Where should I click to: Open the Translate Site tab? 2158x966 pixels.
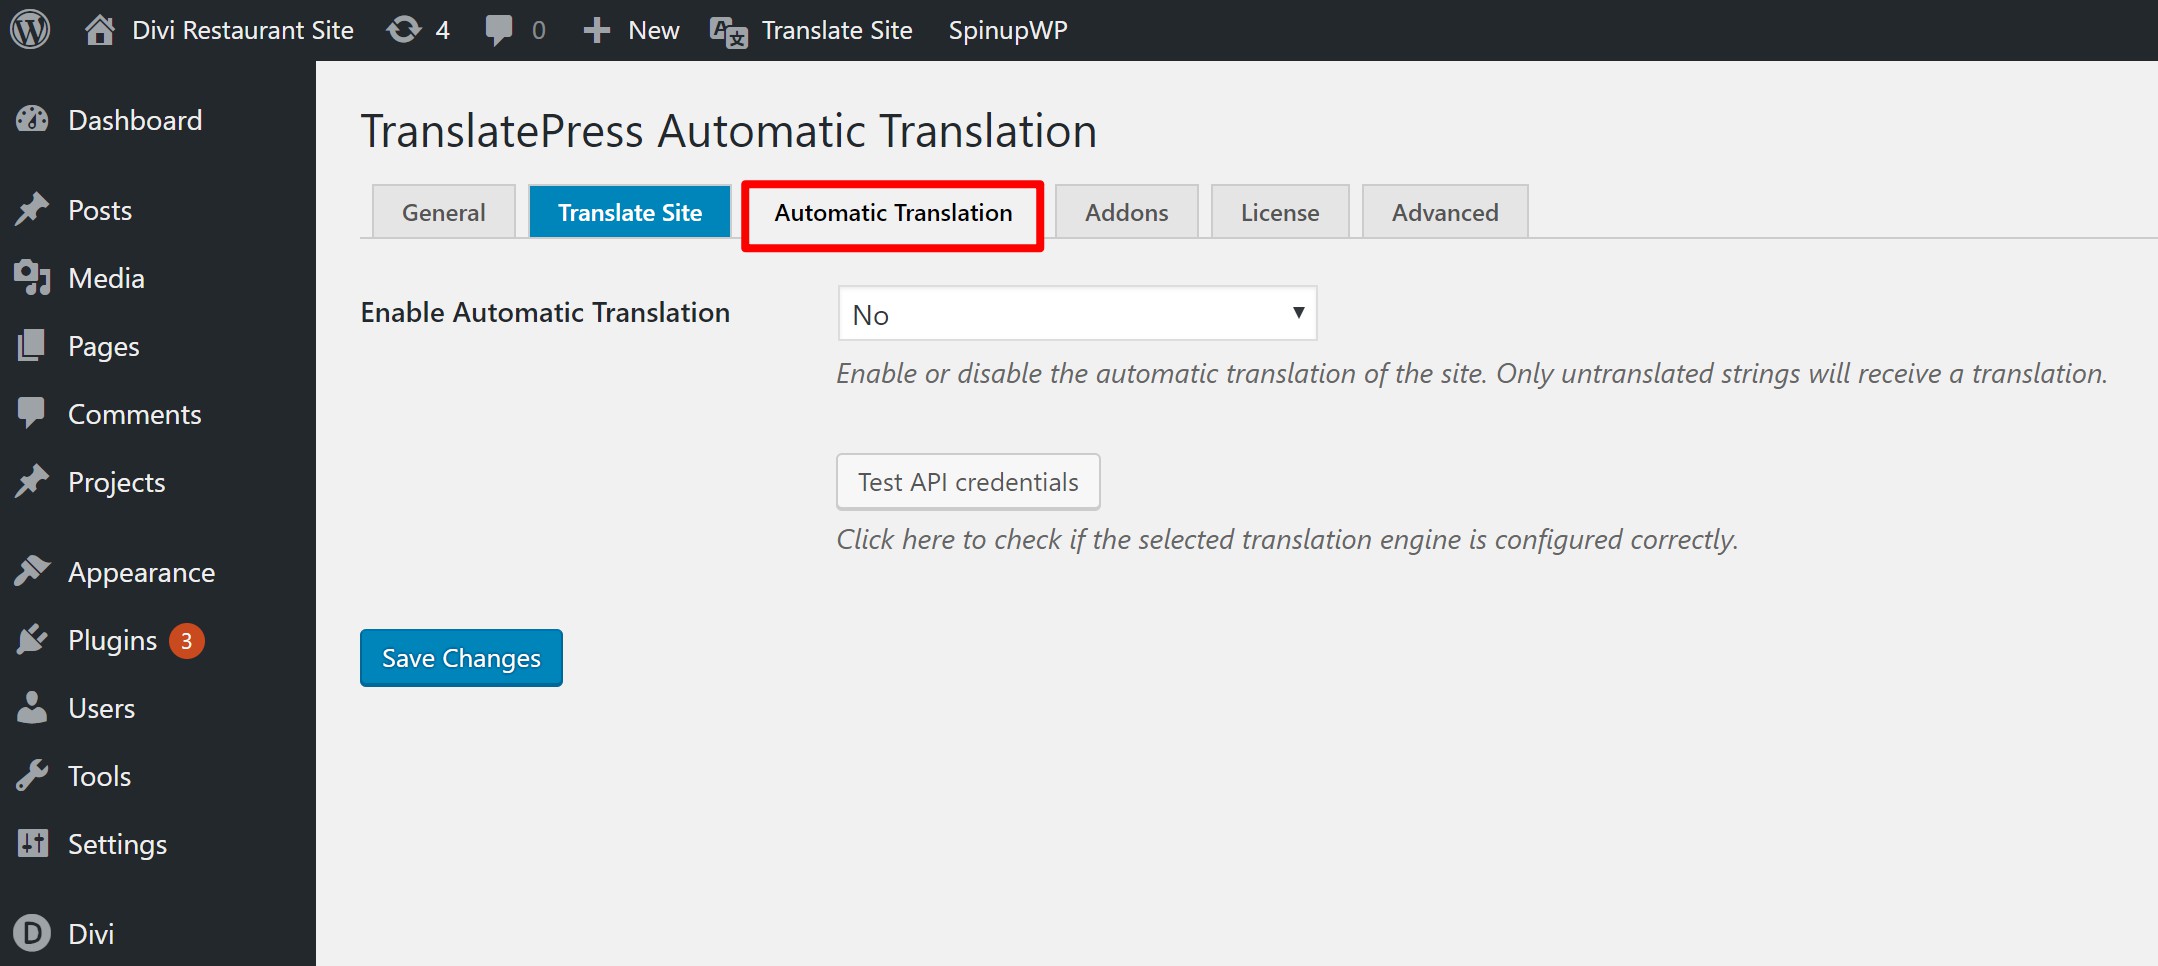[630, 212]
